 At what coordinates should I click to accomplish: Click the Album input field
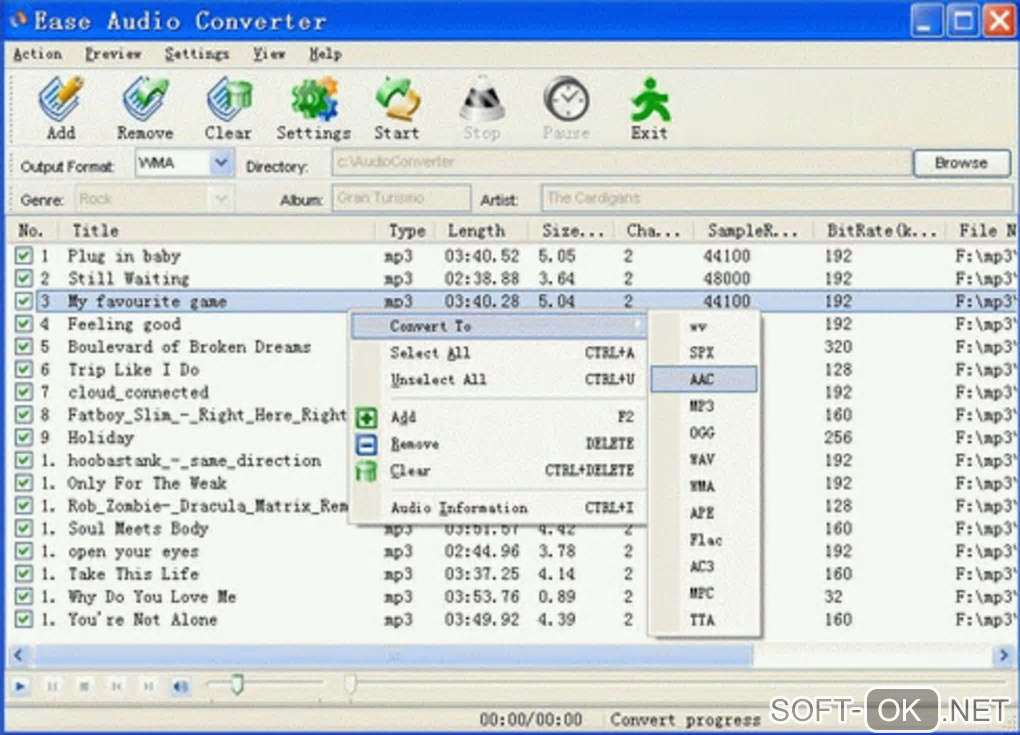(401, 198)
